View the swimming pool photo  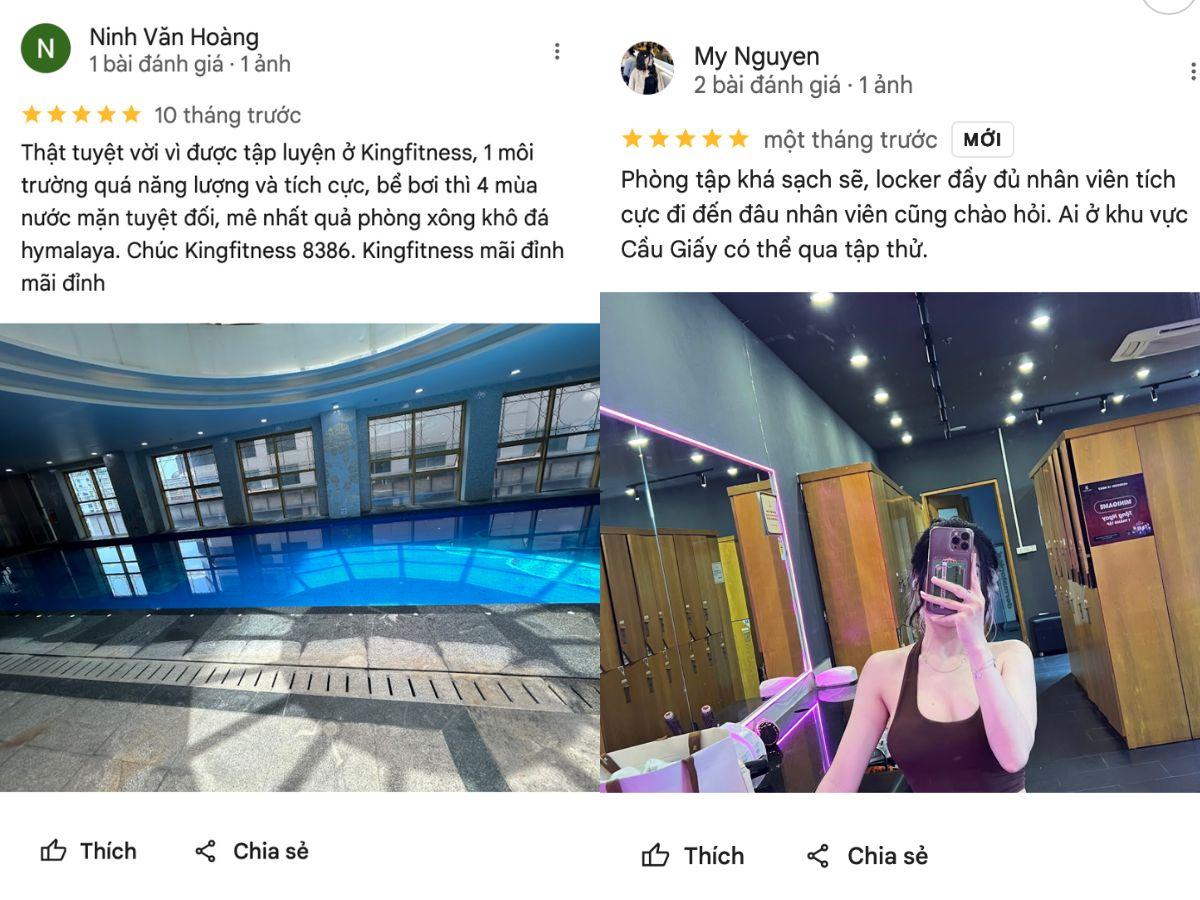coord(300,557)
